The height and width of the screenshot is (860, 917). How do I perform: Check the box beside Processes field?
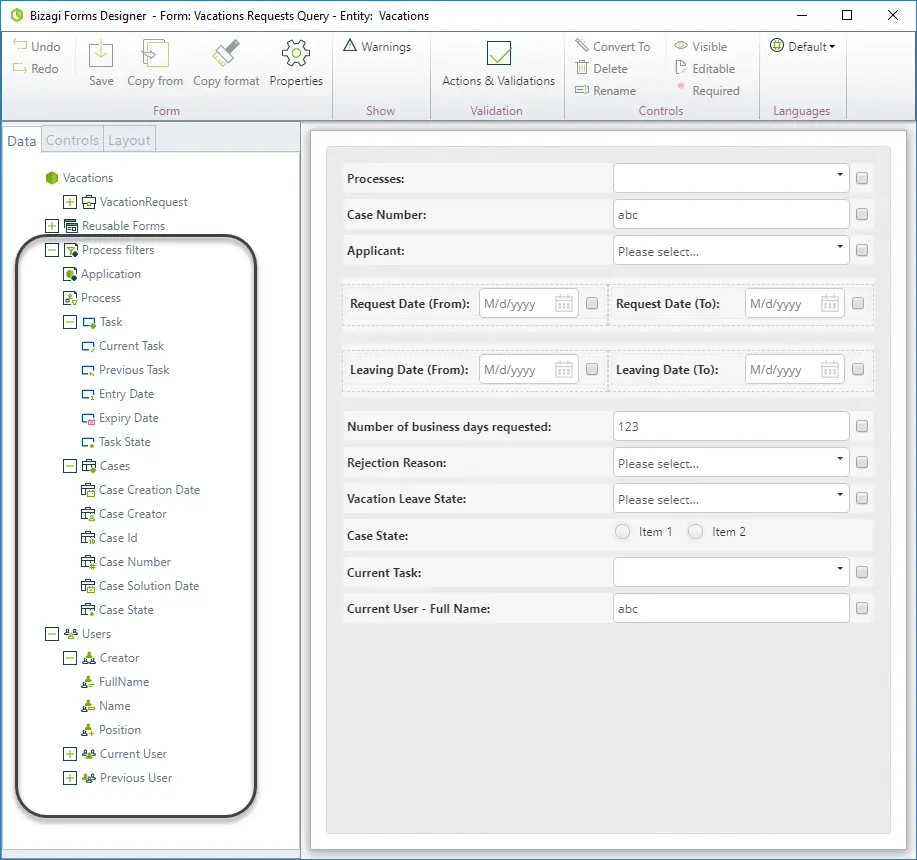pos(861,178)
